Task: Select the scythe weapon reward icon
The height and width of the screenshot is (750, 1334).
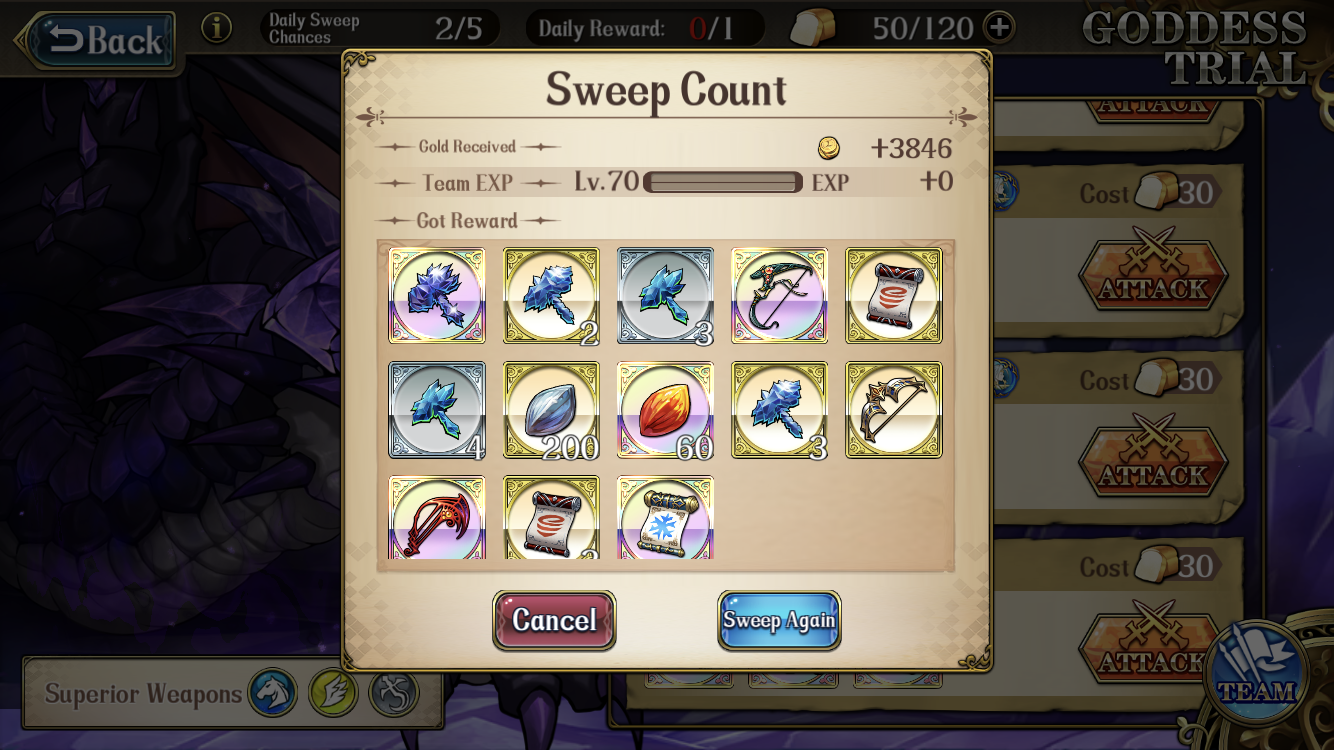Action: pos(779,296)
